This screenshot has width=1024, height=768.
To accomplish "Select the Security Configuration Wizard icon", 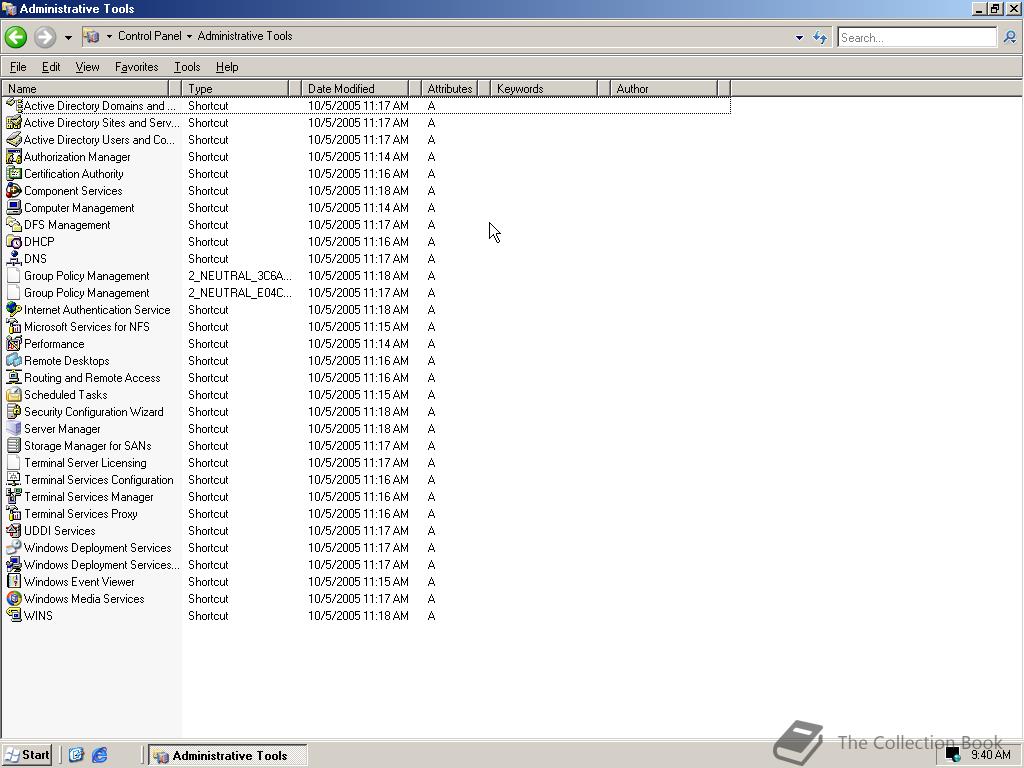I will (x=14, y=411).
